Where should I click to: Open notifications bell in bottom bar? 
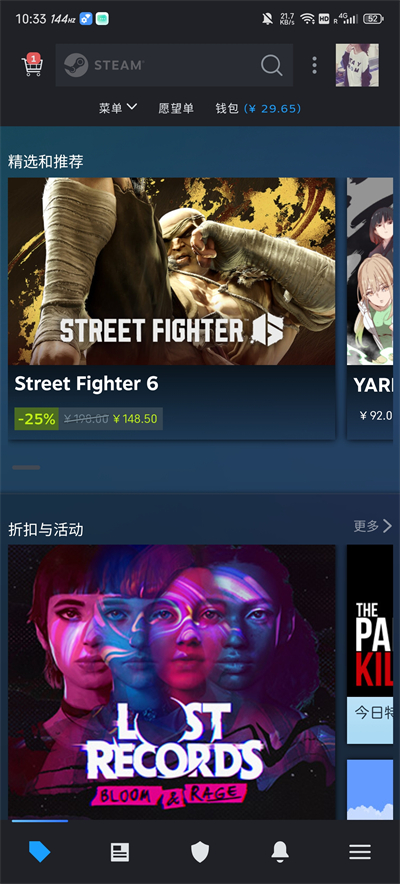pos(280,852)
